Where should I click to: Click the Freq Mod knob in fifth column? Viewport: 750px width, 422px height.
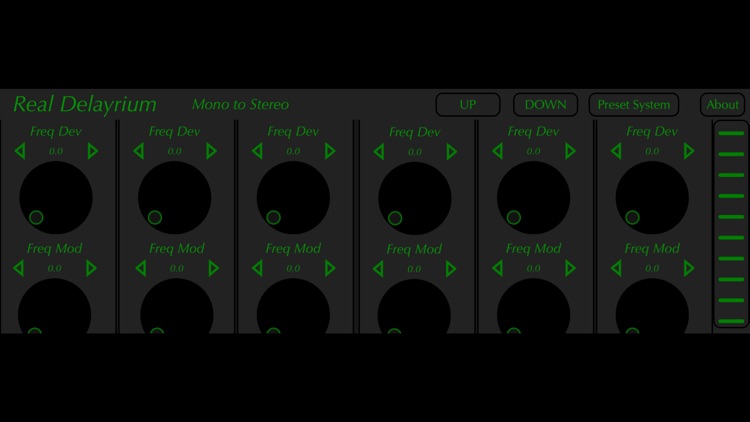[x=533, y=306]
